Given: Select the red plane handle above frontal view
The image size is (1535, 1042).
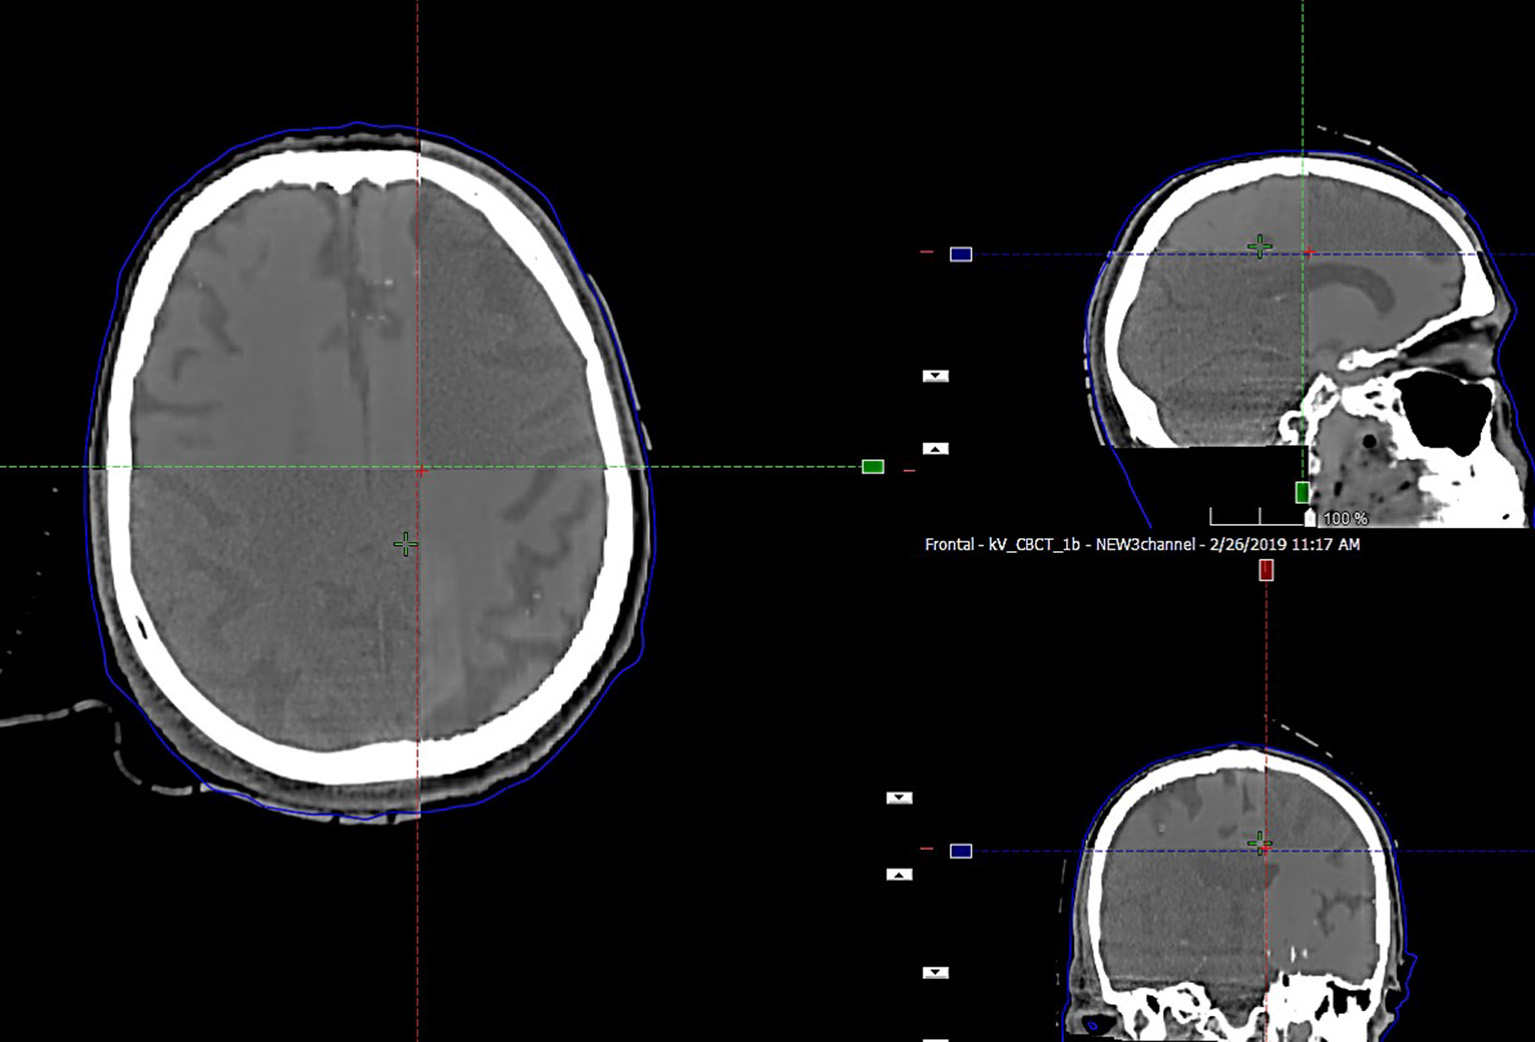Looking at the screenshot, I should click(1266, 570).
